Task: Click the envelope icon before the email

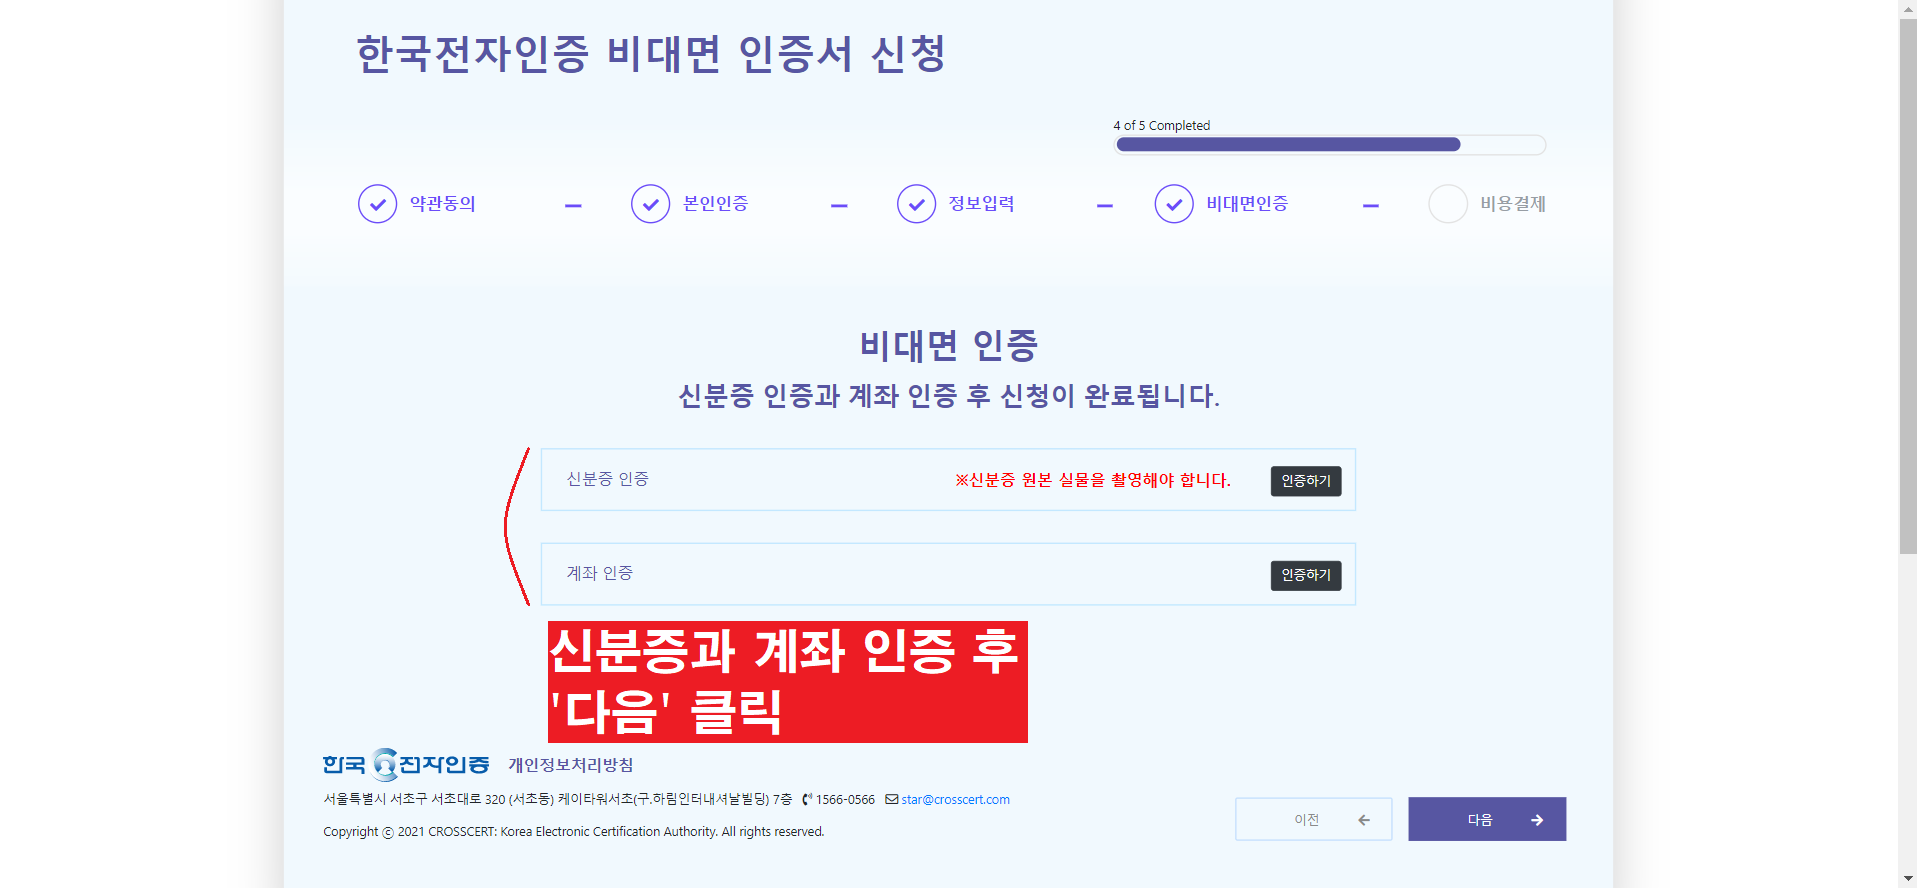Action: coord(891,799)
